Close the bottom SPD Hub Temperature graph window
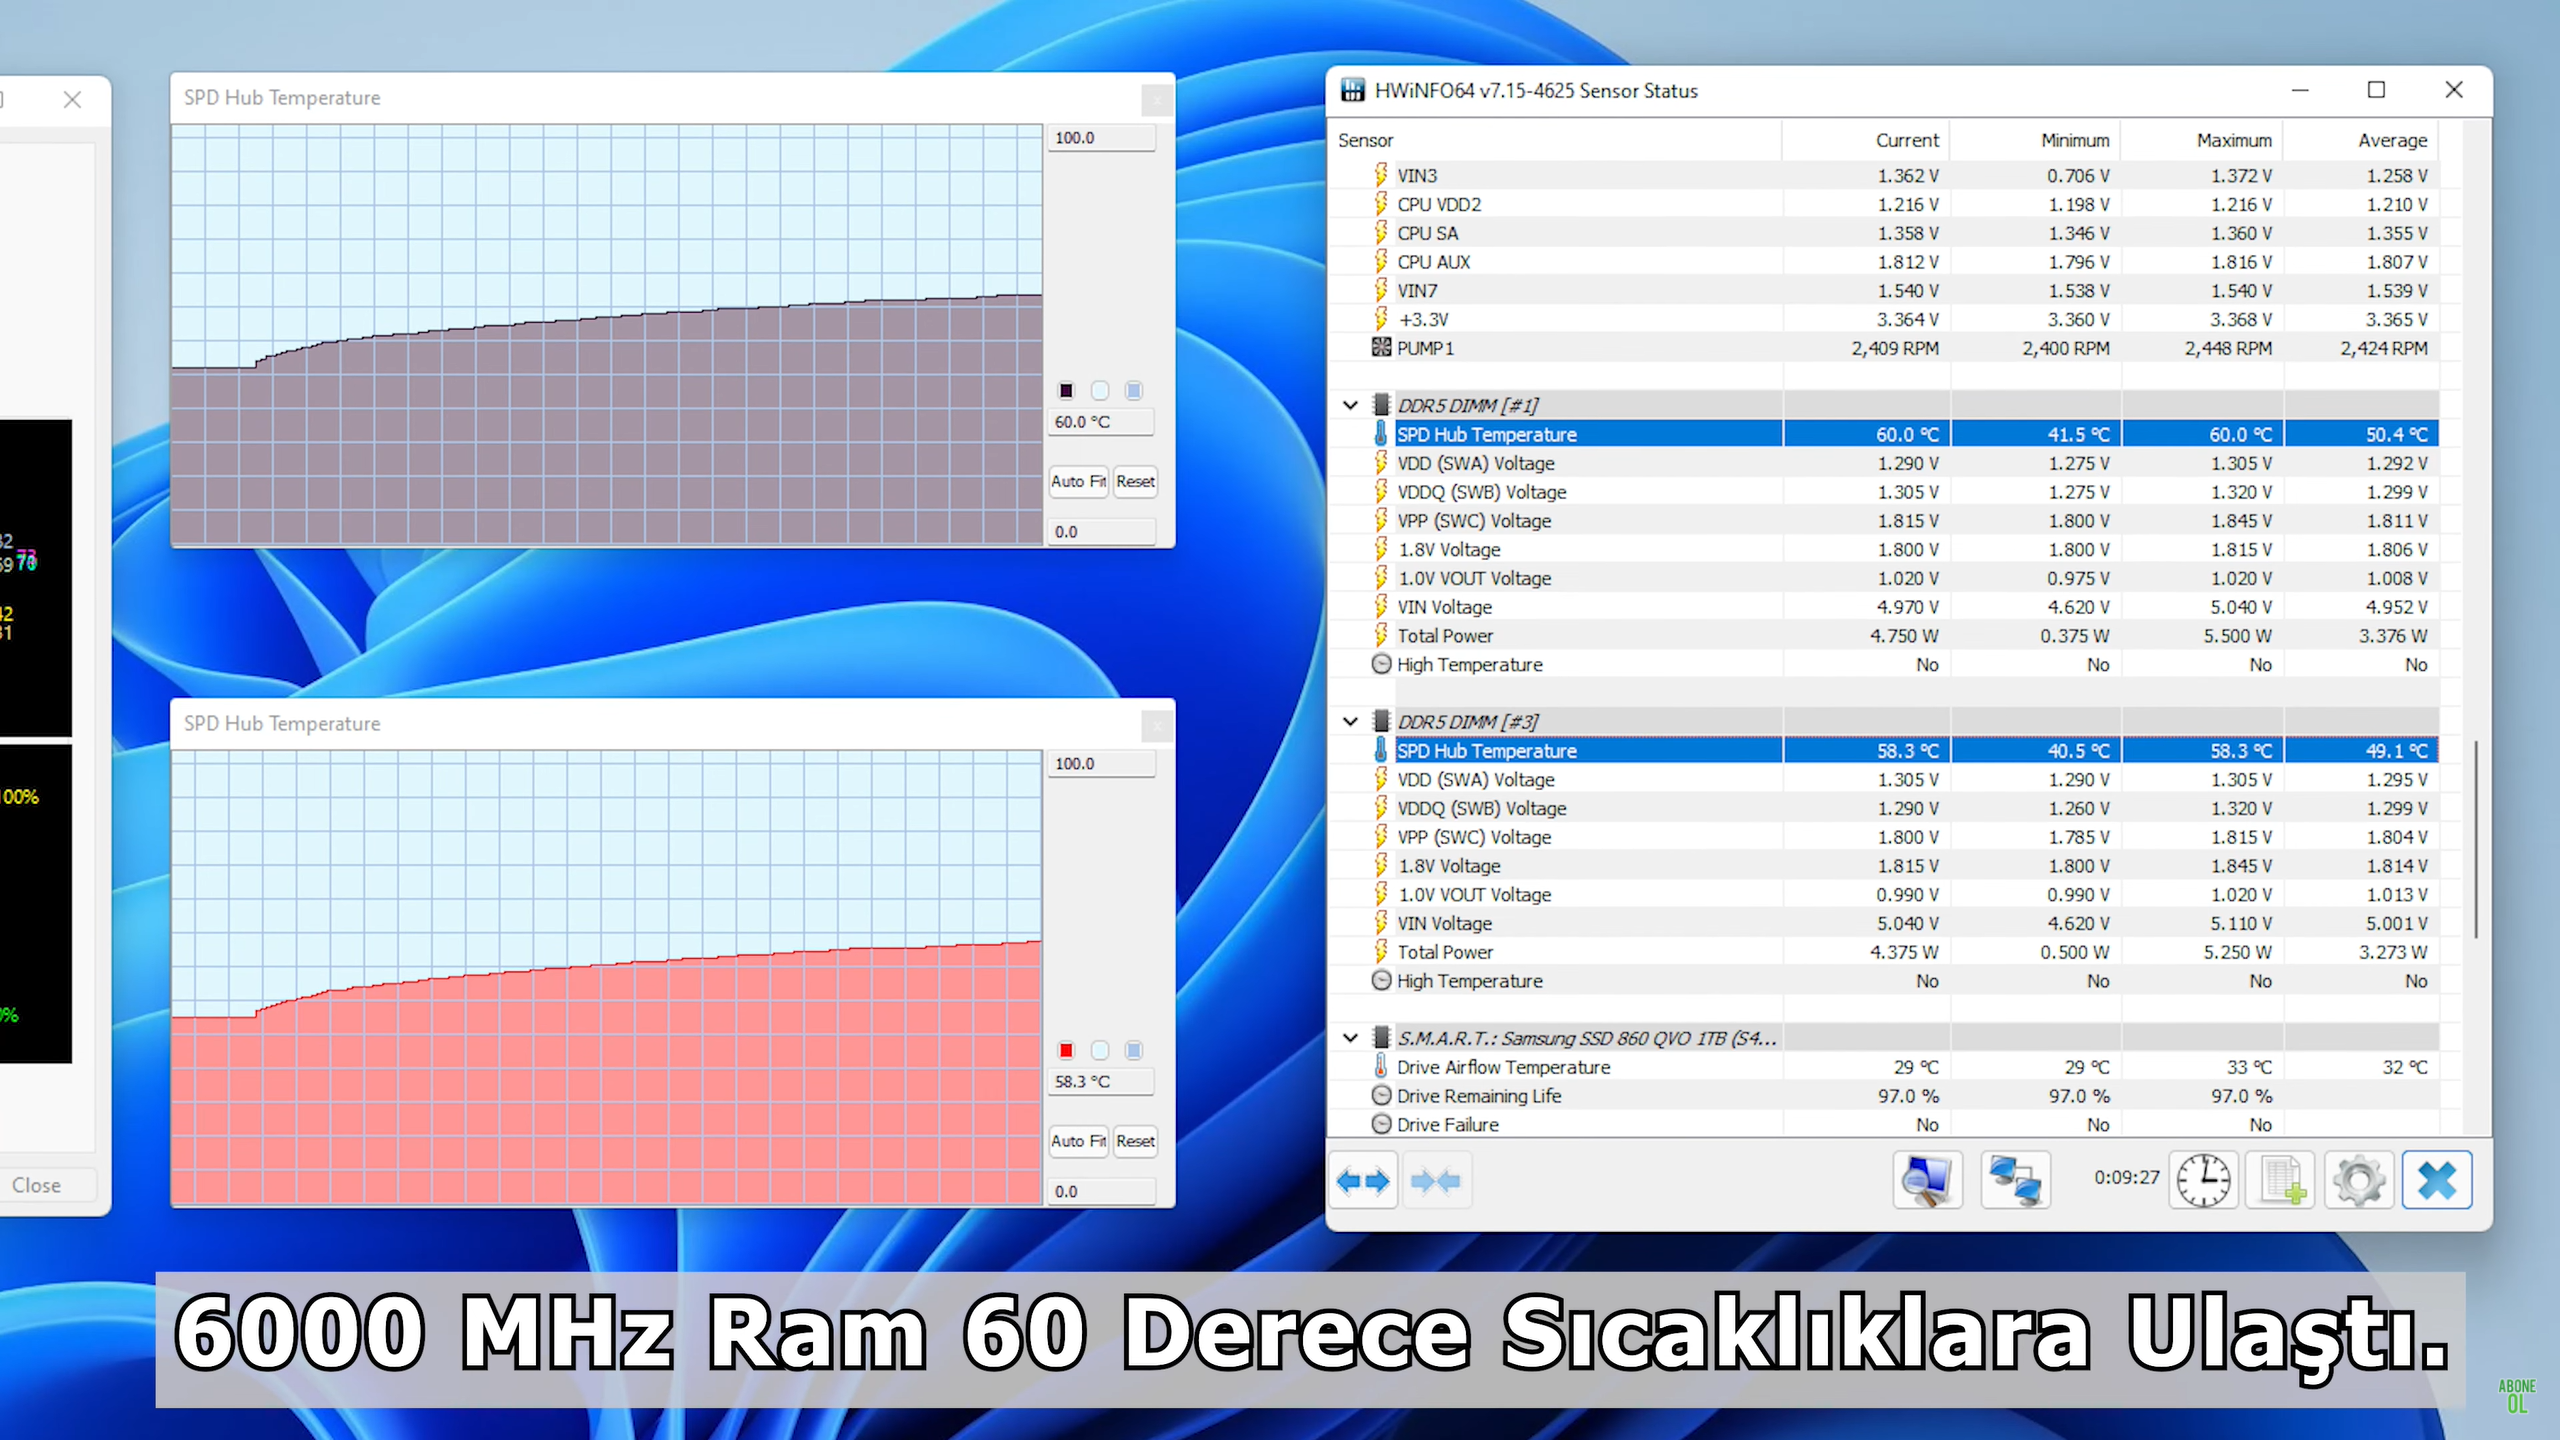Screen dimensions: 2560x1440 pyautogui.click(x=1157, y=725)
